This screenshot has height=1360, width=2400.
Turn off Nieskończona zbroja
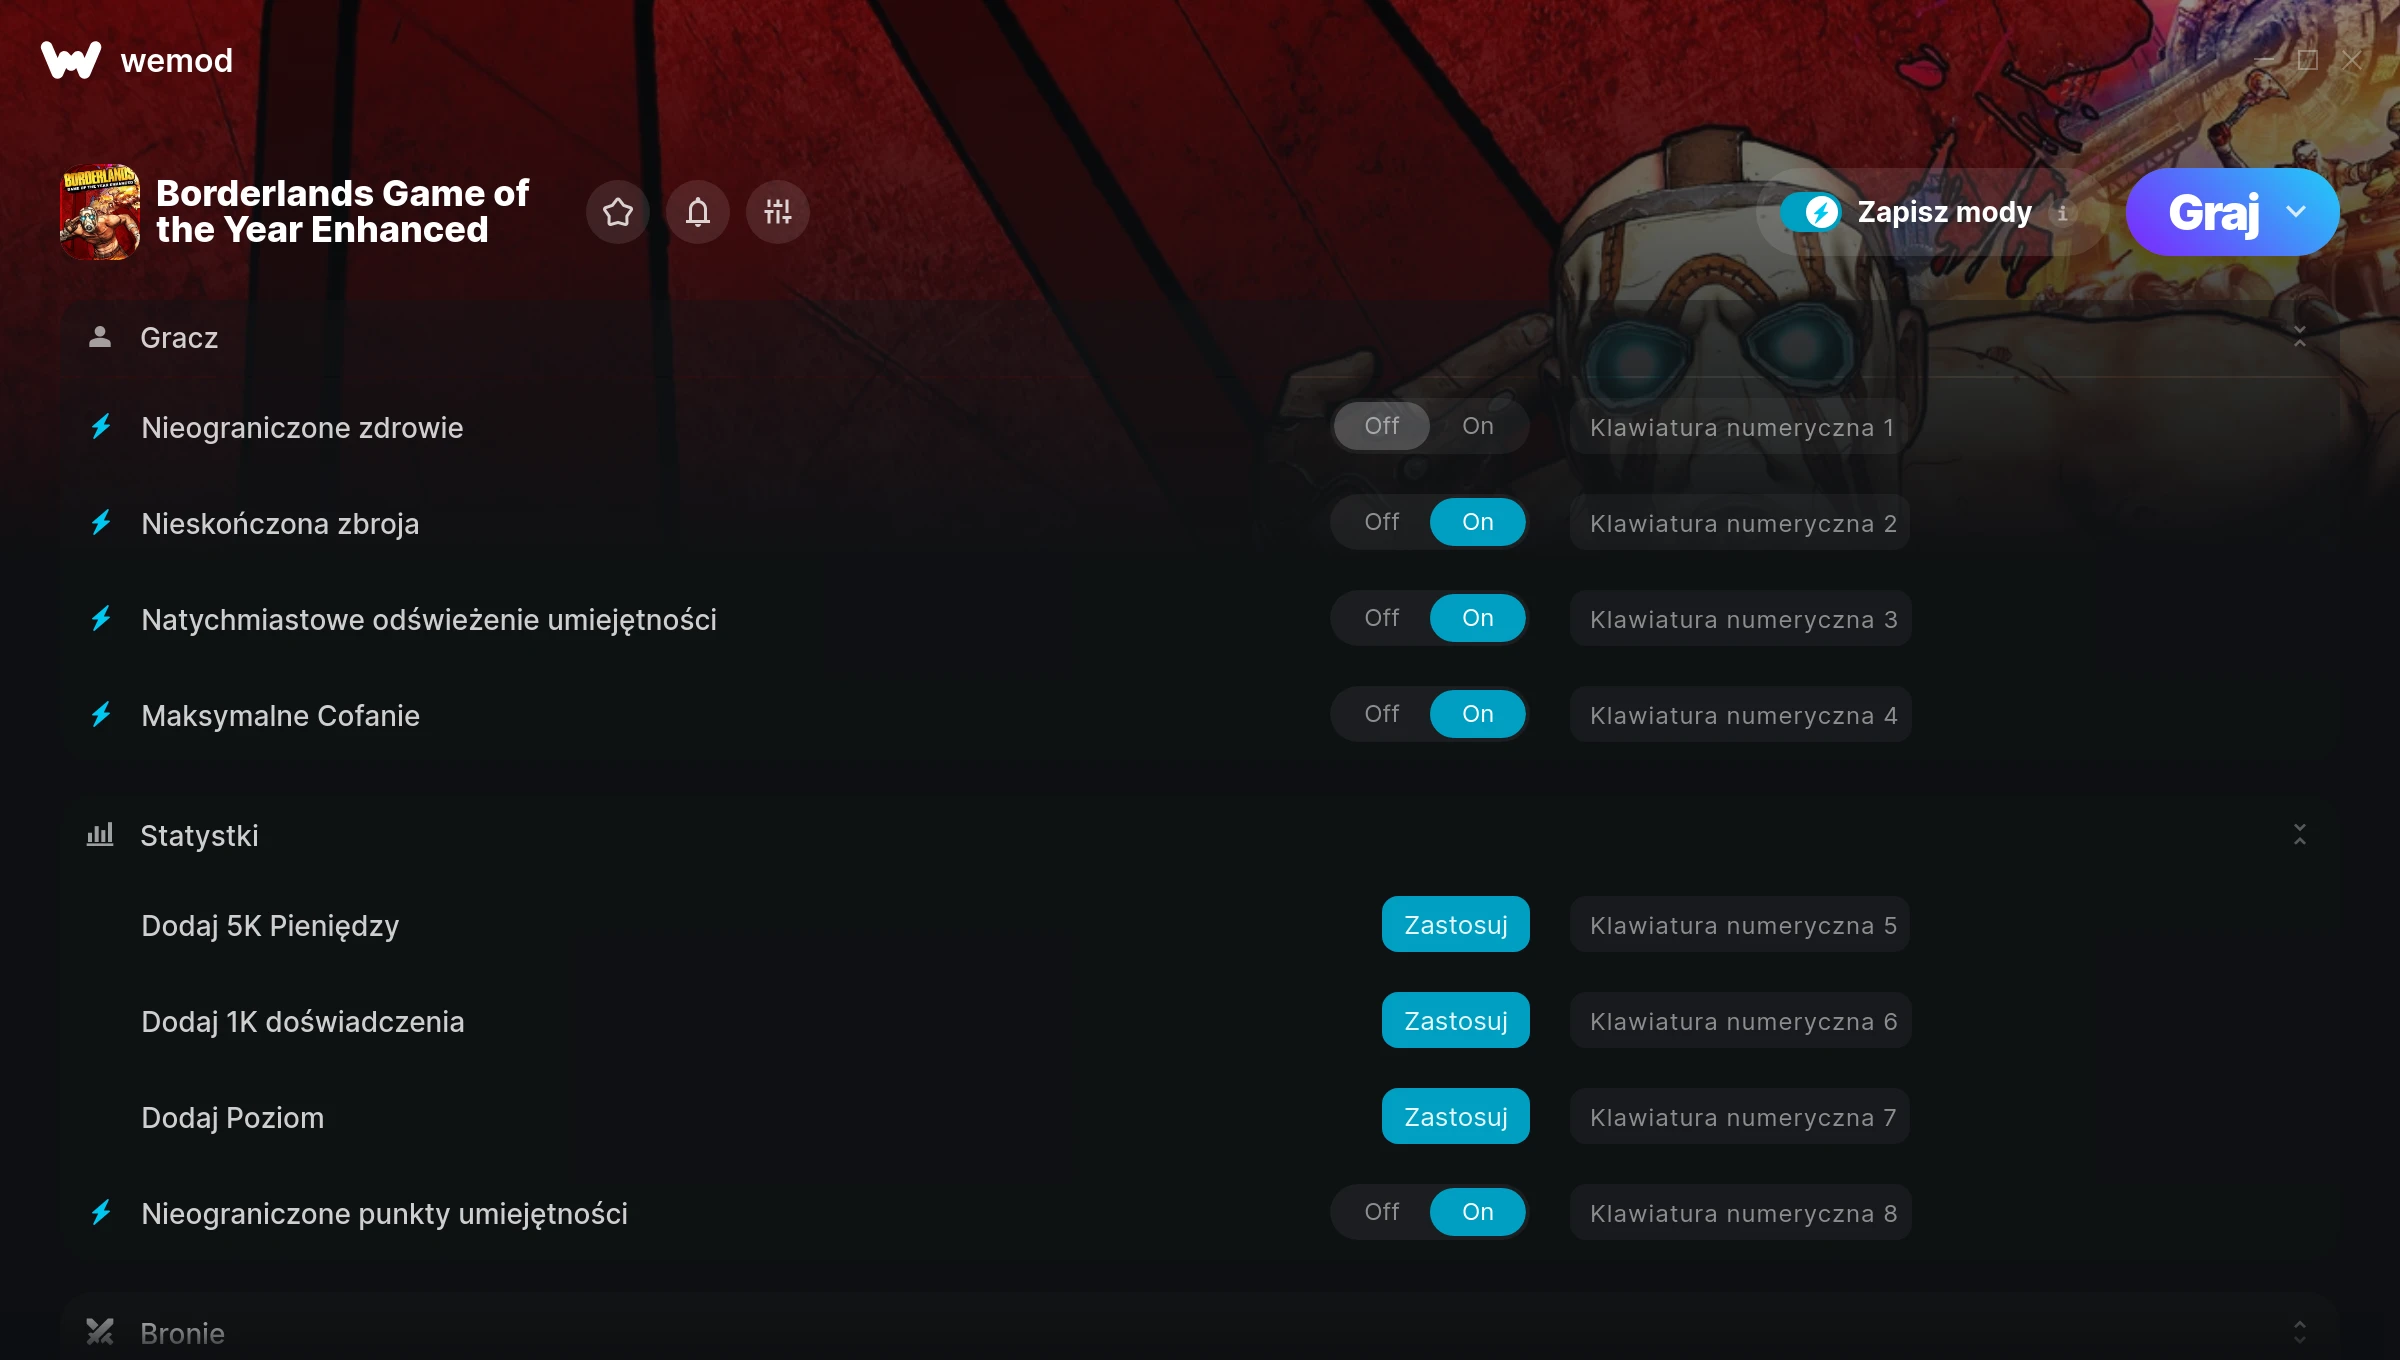point(1382,522)
